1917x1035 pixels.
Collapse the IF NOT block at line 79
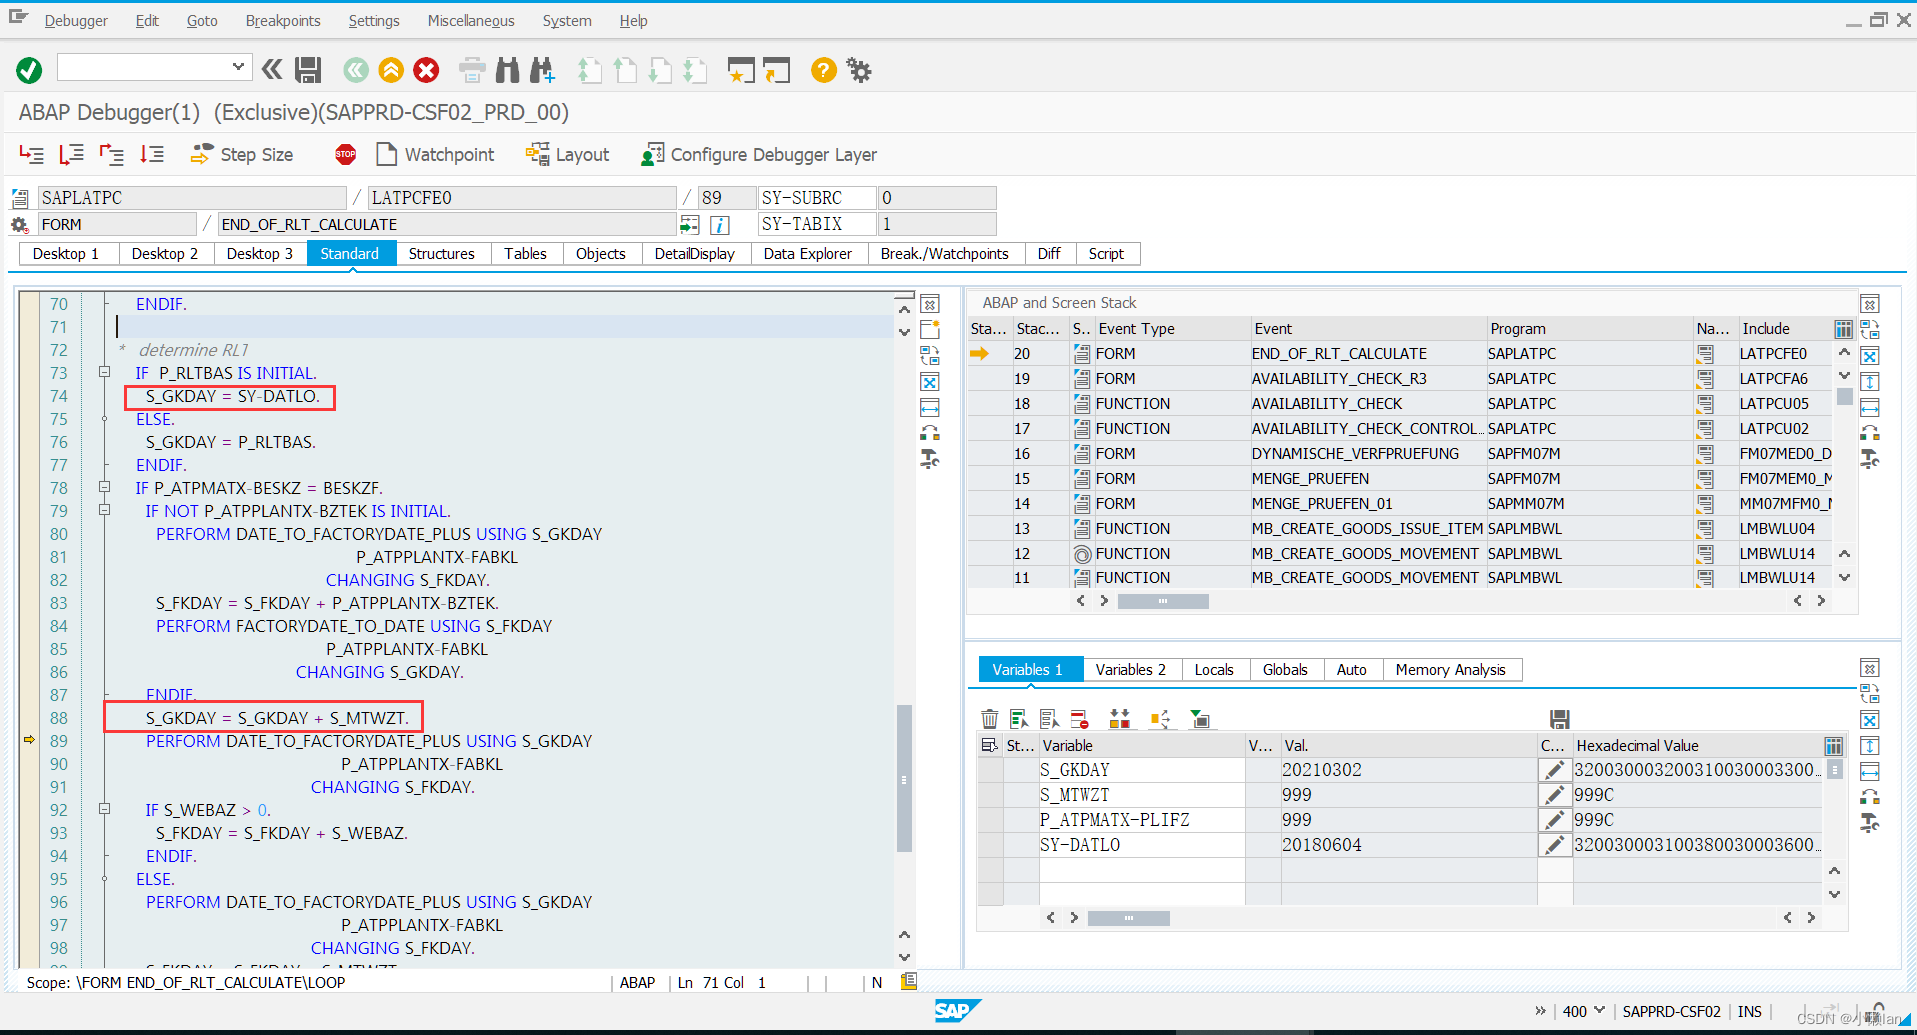[104, 510]
